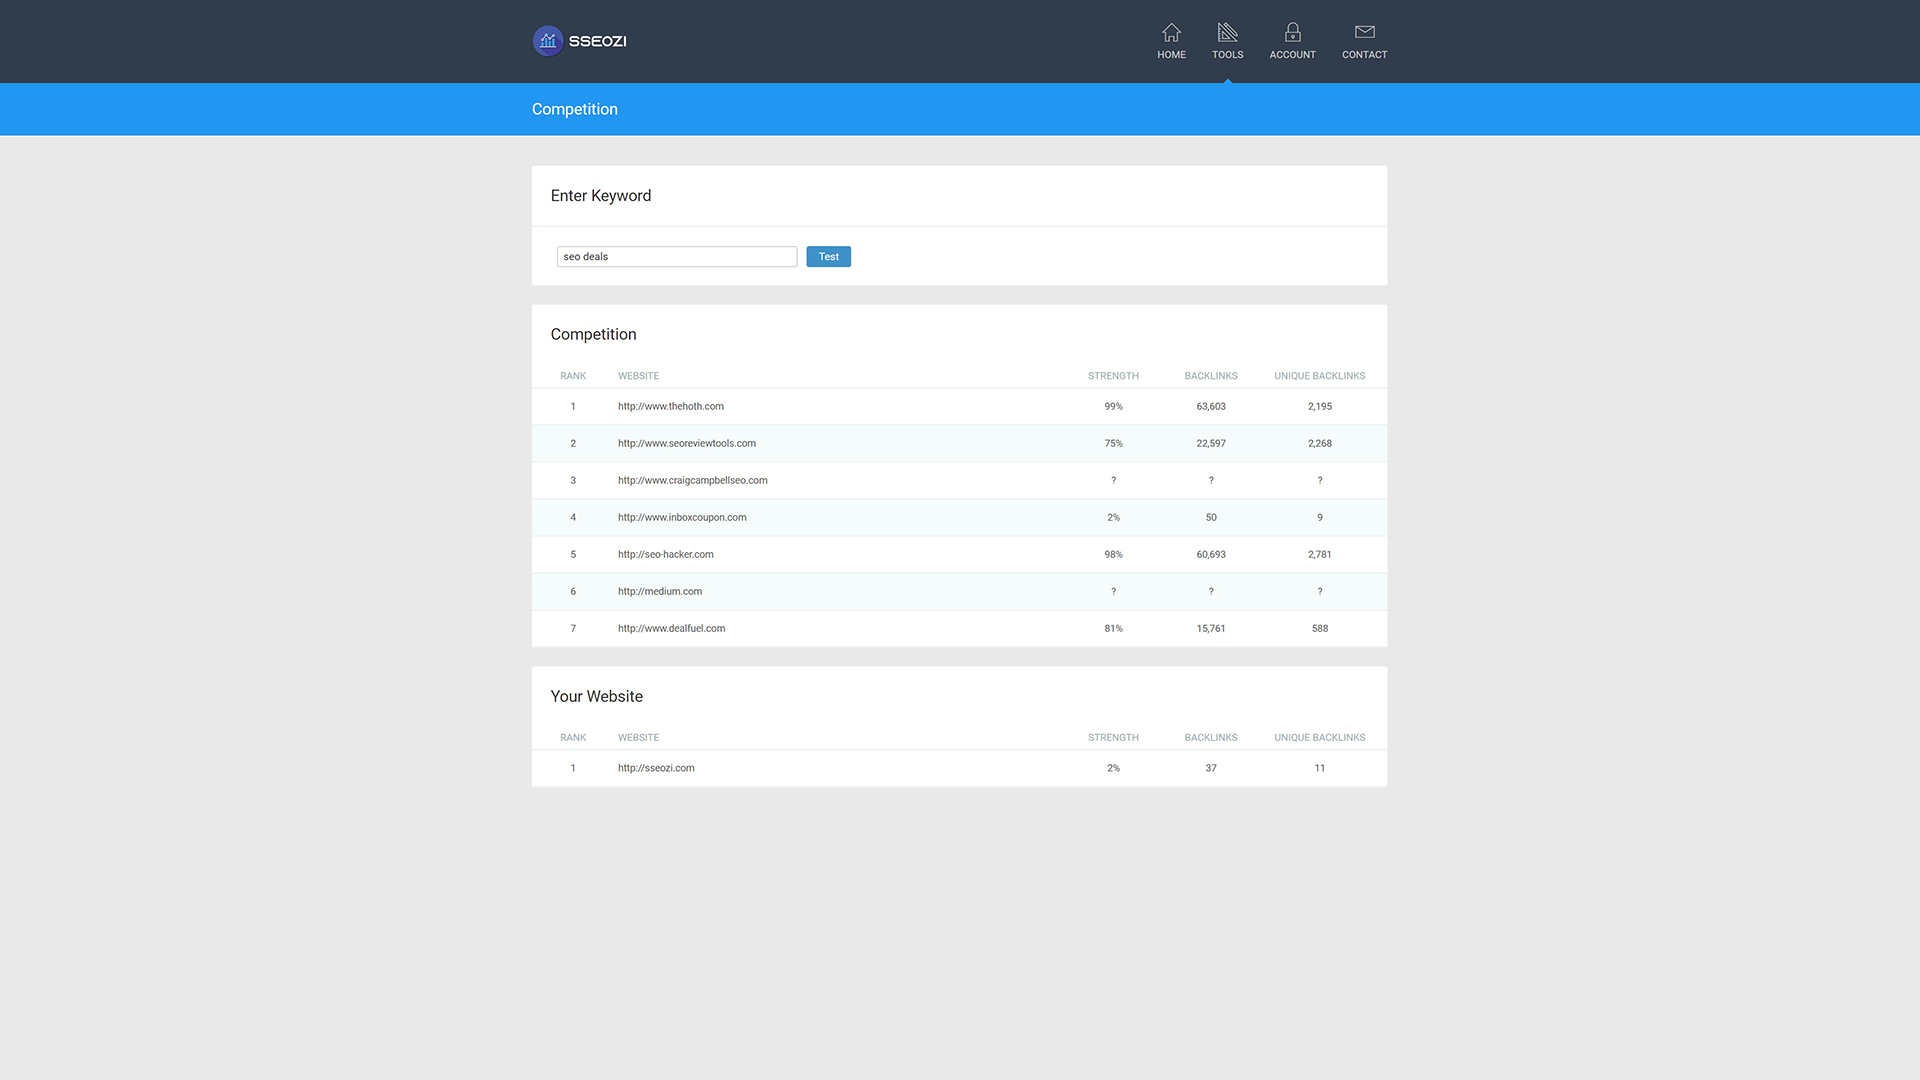Open http://seo-hacker.com link
1920x1080 pixels.
click(x=666, y=555)
